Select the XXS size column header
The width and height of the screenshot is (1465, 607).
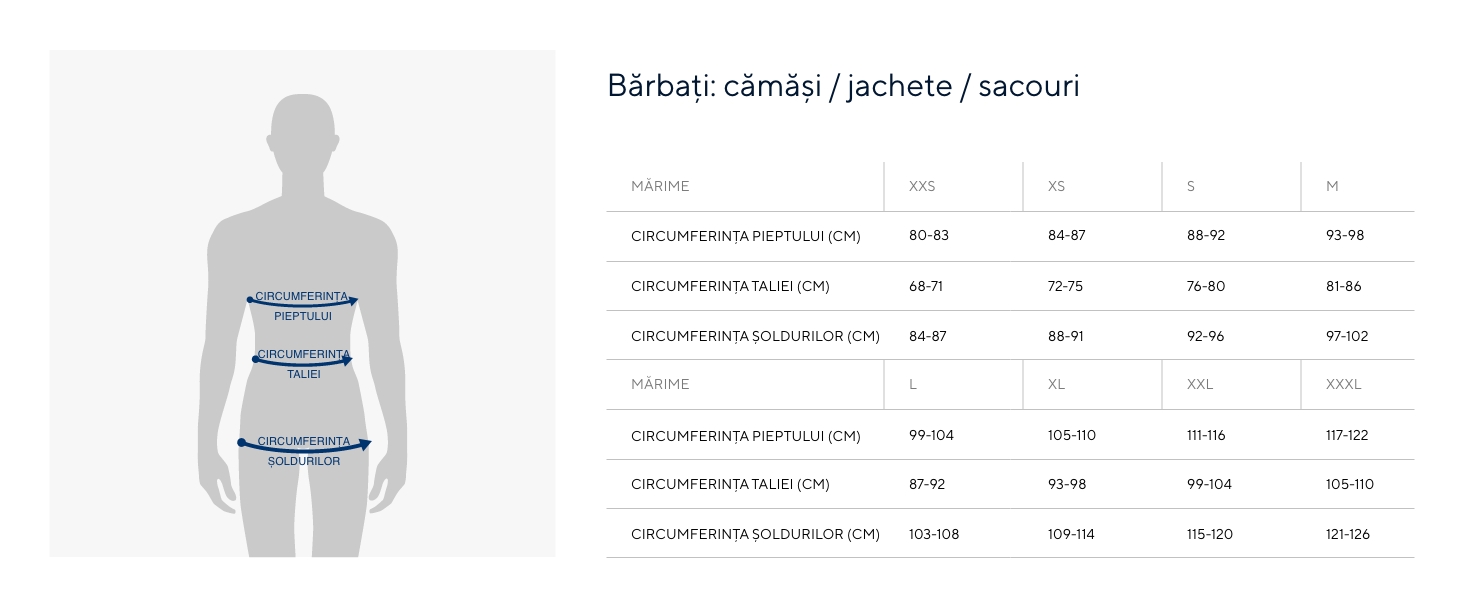click(922, 186)
